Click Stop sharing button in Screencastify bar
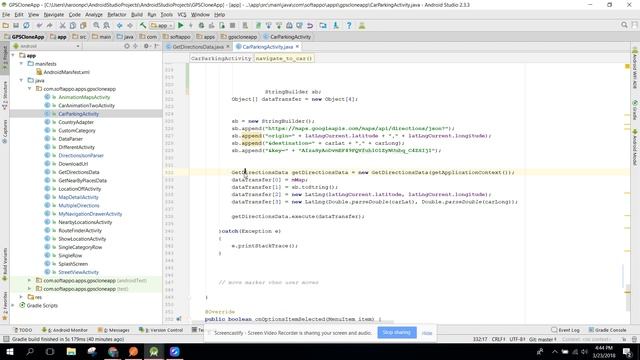 pyautogui.click(x=397, y=332)
